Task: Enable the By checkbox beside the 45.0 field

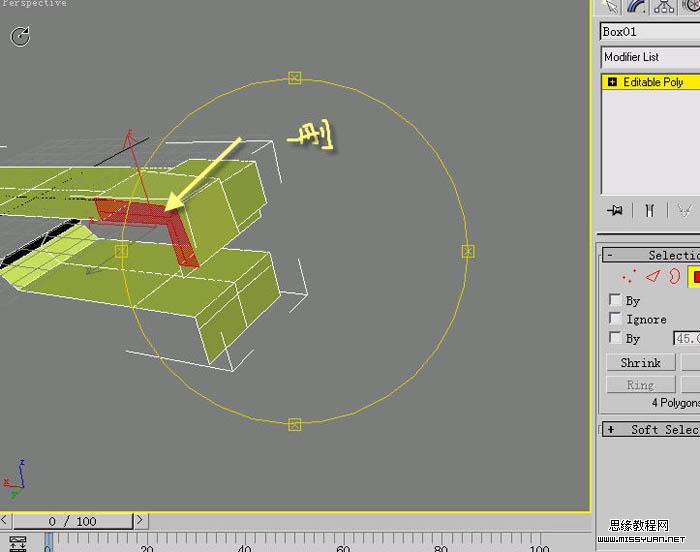Action: pyautogui.click(x=615, y=337)
